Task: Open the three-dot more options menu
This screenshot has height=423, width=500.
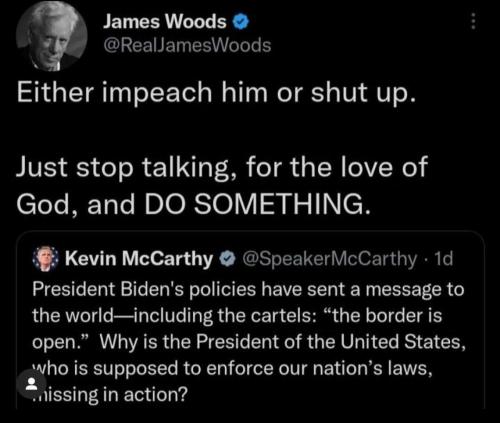Action: pyautogui.click(x=473, y=21)
